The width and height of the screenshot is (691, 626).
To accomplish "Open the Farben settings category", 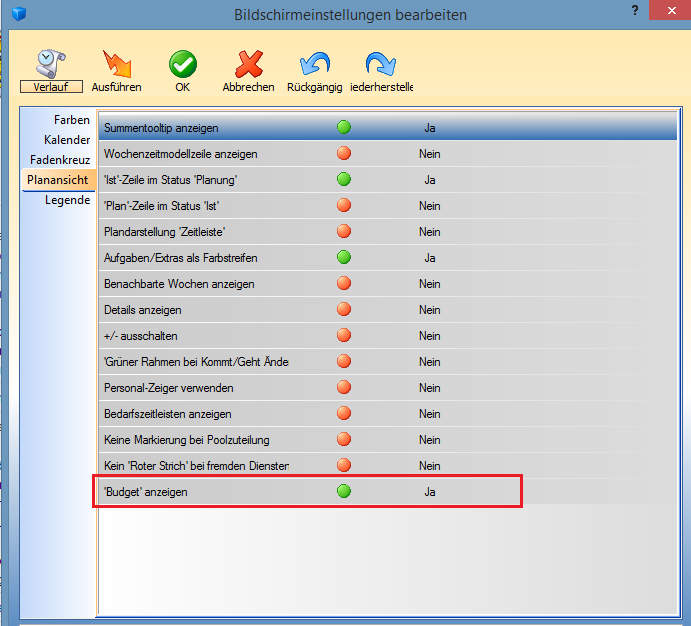I will 72,120.
